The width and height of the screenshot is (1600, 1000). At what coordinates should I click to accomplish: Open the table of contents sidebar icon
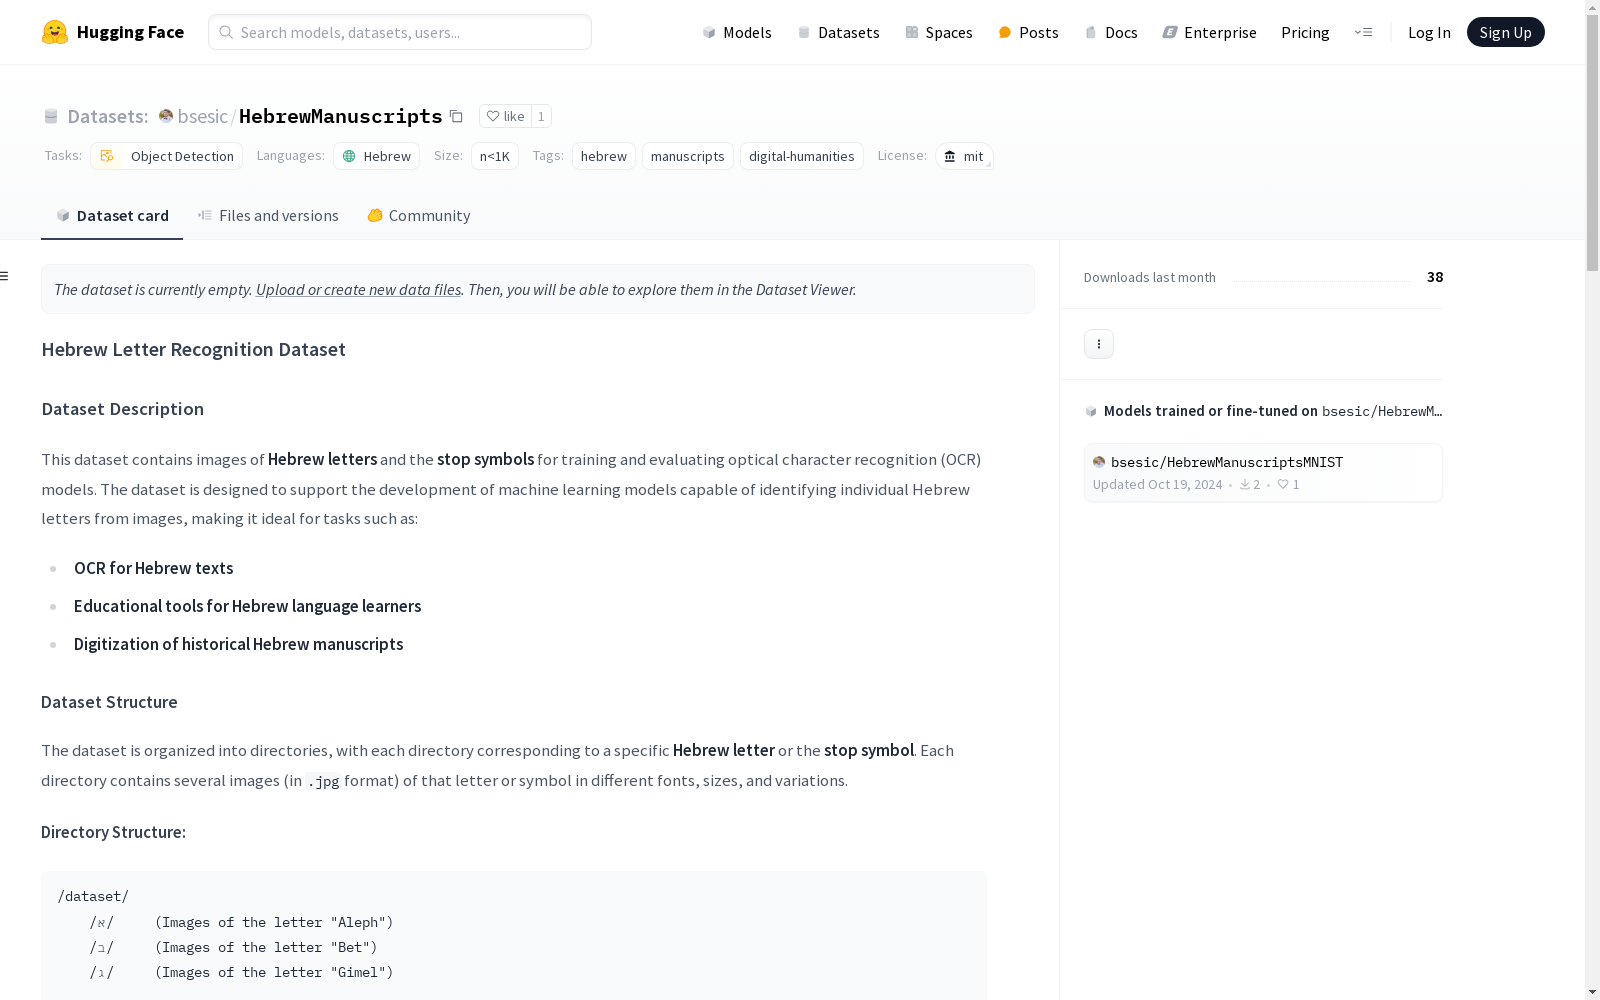click(5, 276)
